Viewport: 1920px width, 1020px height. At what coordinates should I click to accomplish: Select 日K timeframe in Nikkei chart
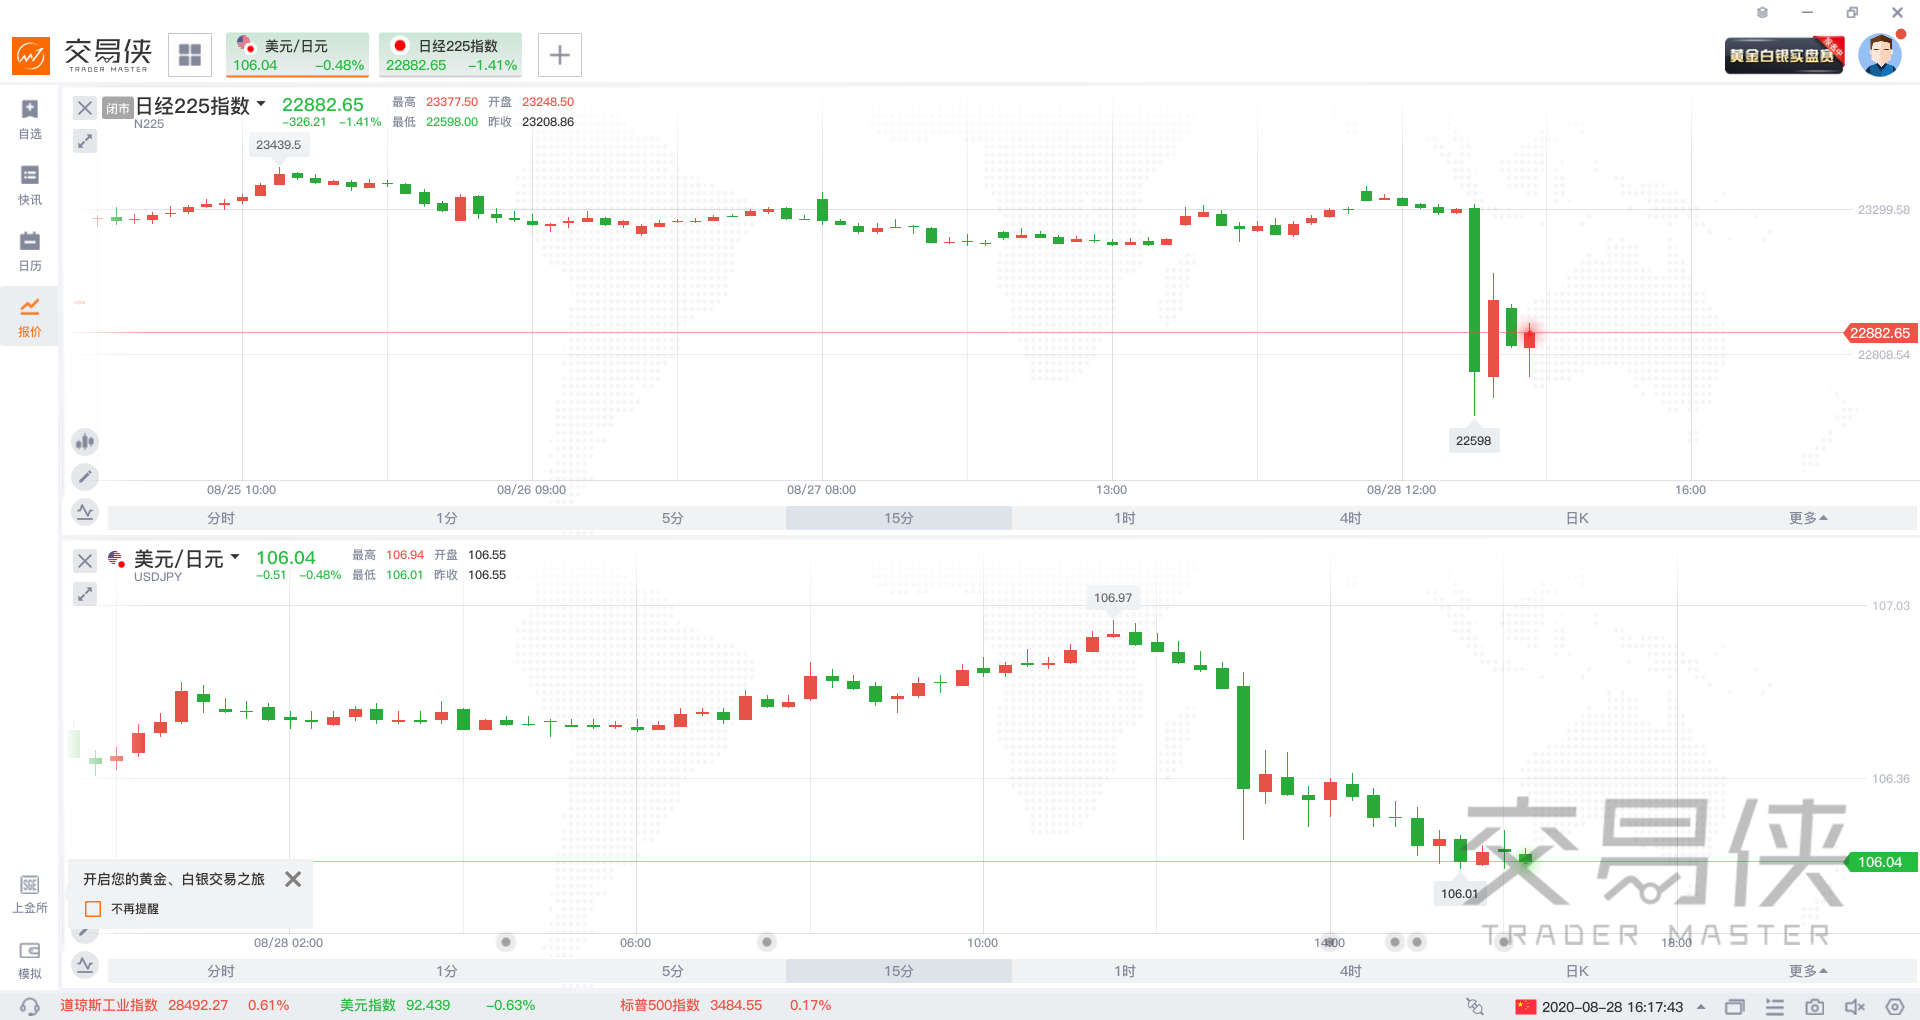coord(1577,518)
